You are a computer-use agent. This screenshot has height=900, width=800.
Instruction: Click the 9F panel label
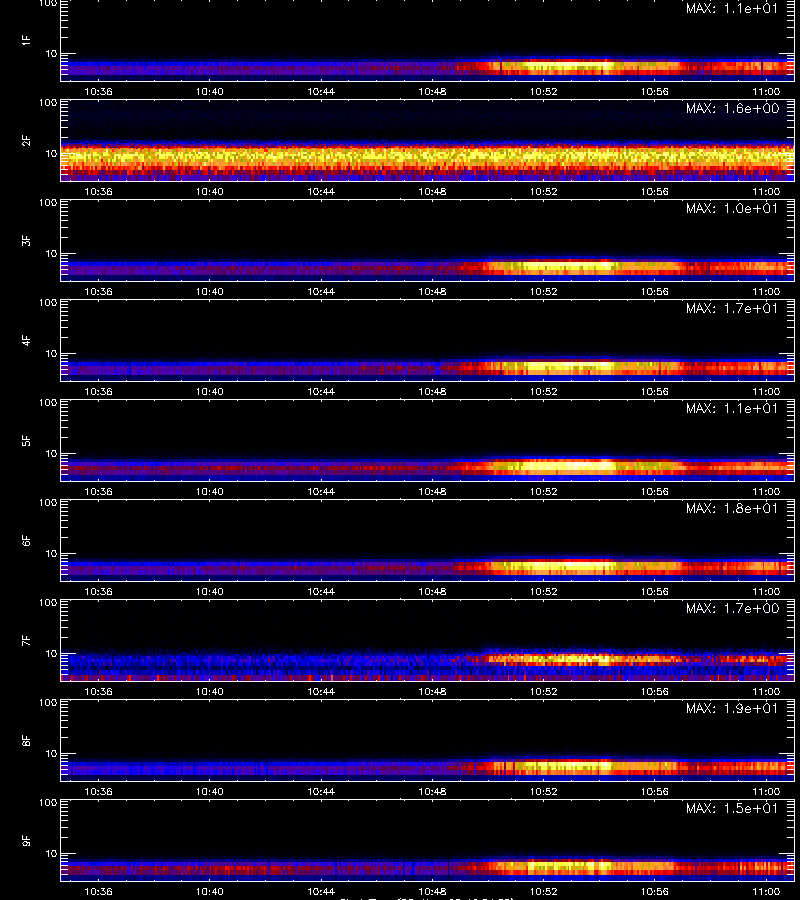pyautogui.click(x=26, y=840)
